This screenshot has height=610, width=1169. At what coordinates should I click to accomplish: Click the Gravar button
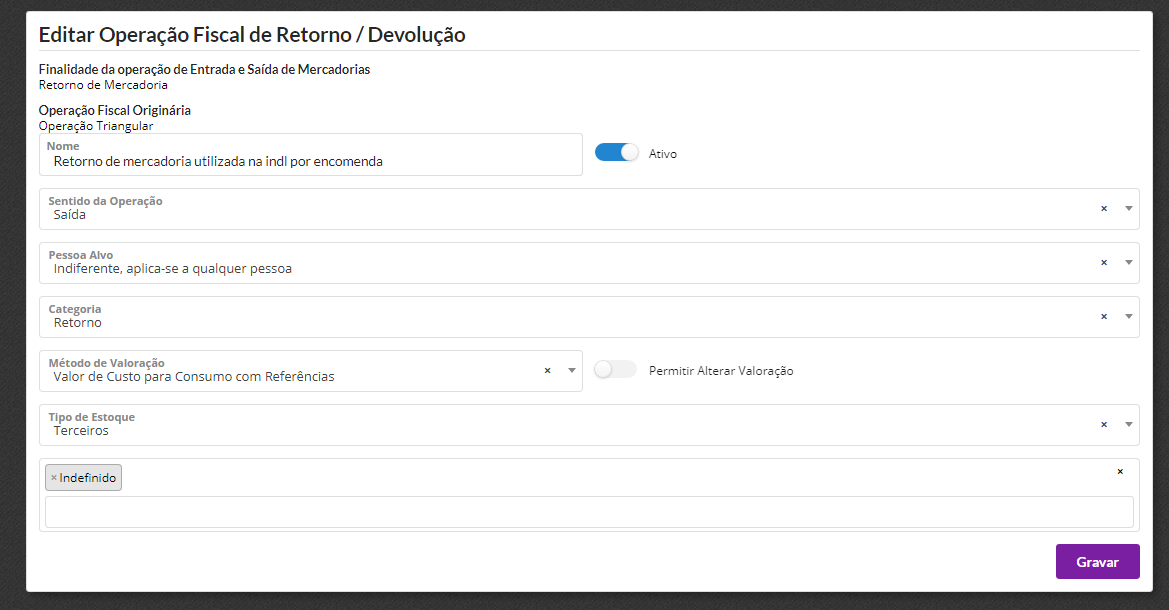(x=1097, y=562)
